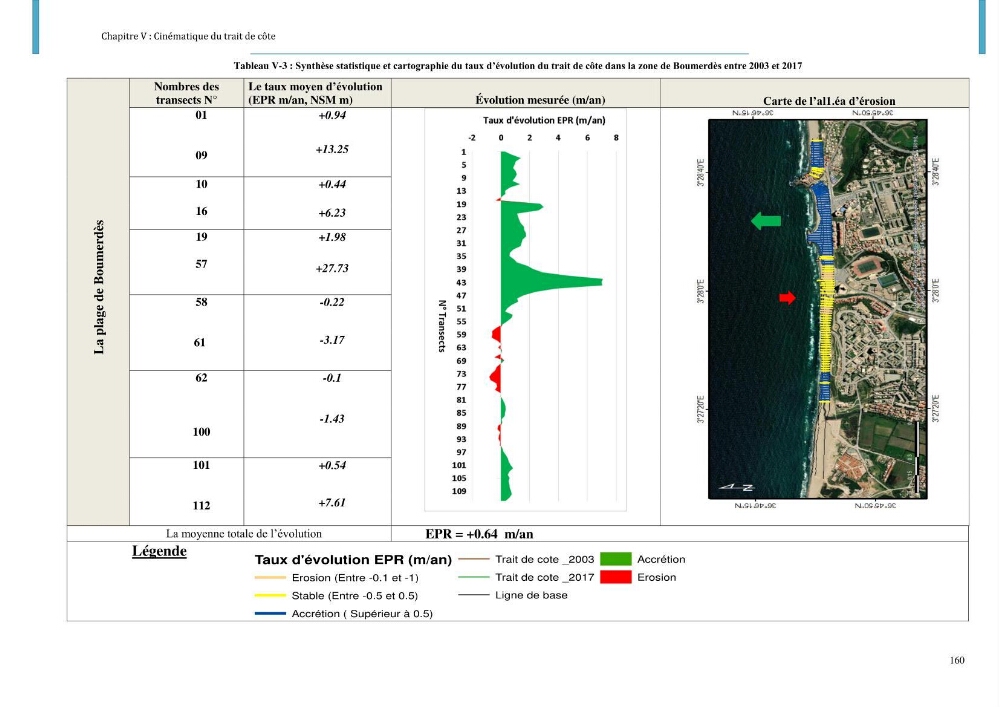Click the rate value '+27.73'

332,269
